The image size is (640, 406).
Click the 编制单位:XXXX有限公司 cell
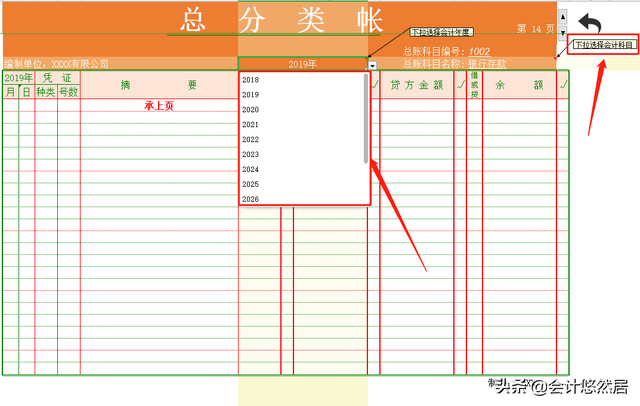(x=56, y=64)
